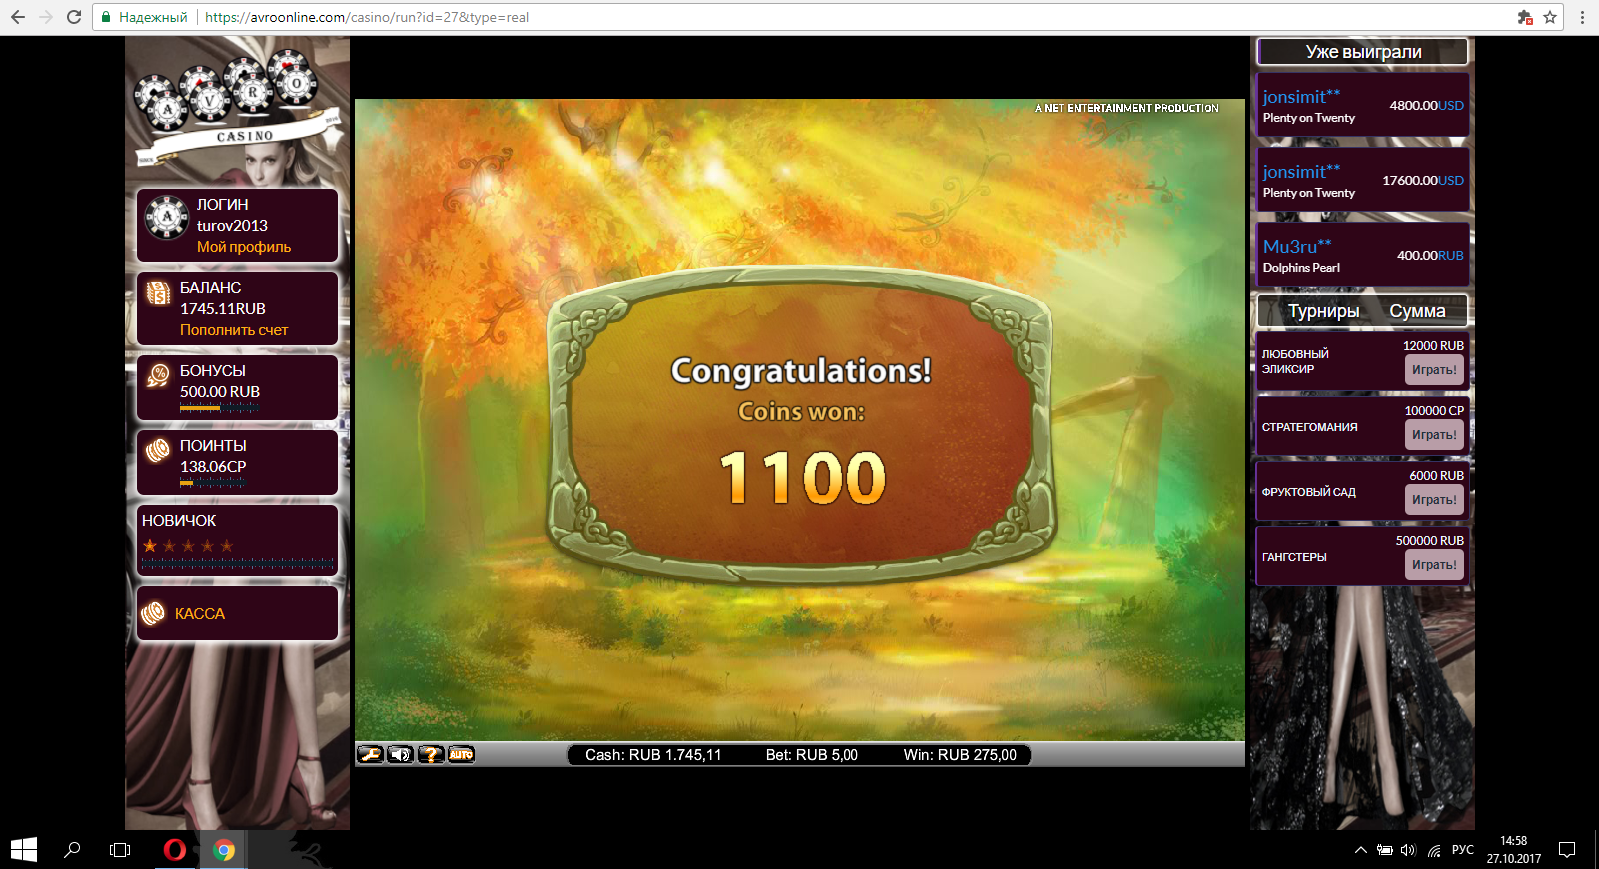Viewport: 1599px width, 869px height.
Task: Switch to Opera on the taskbar
Action: (174, 850)
